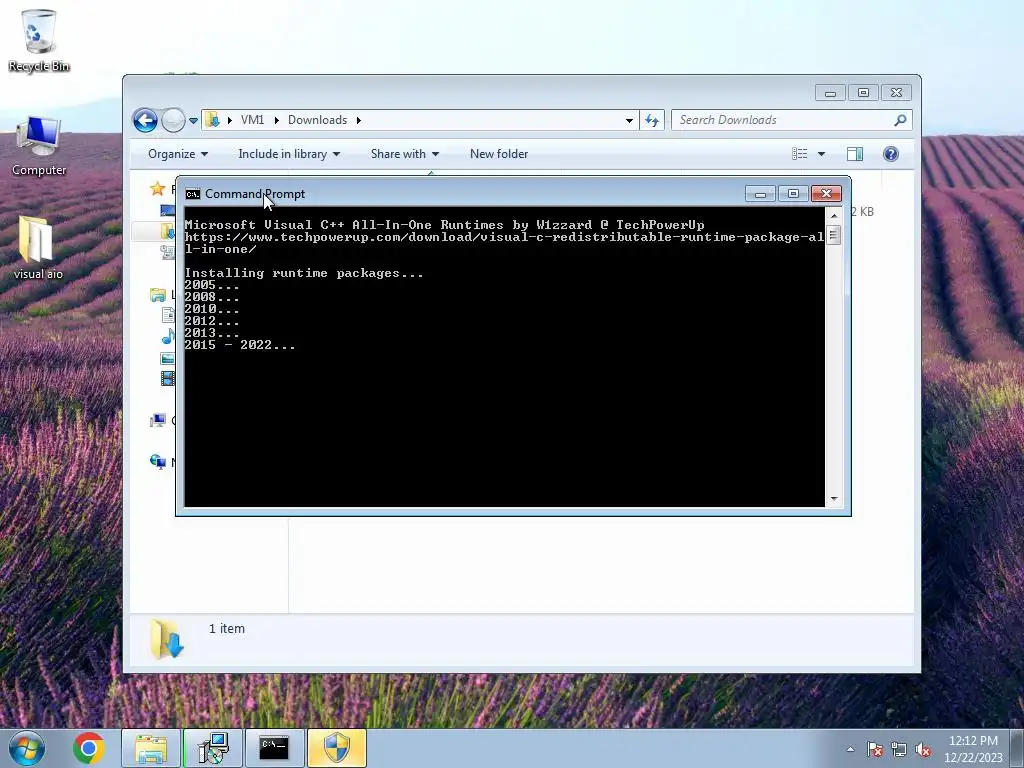This screenshot has width=1024, height=768.
Task: Change the view with the views icon
Action: tap(799, 153)
